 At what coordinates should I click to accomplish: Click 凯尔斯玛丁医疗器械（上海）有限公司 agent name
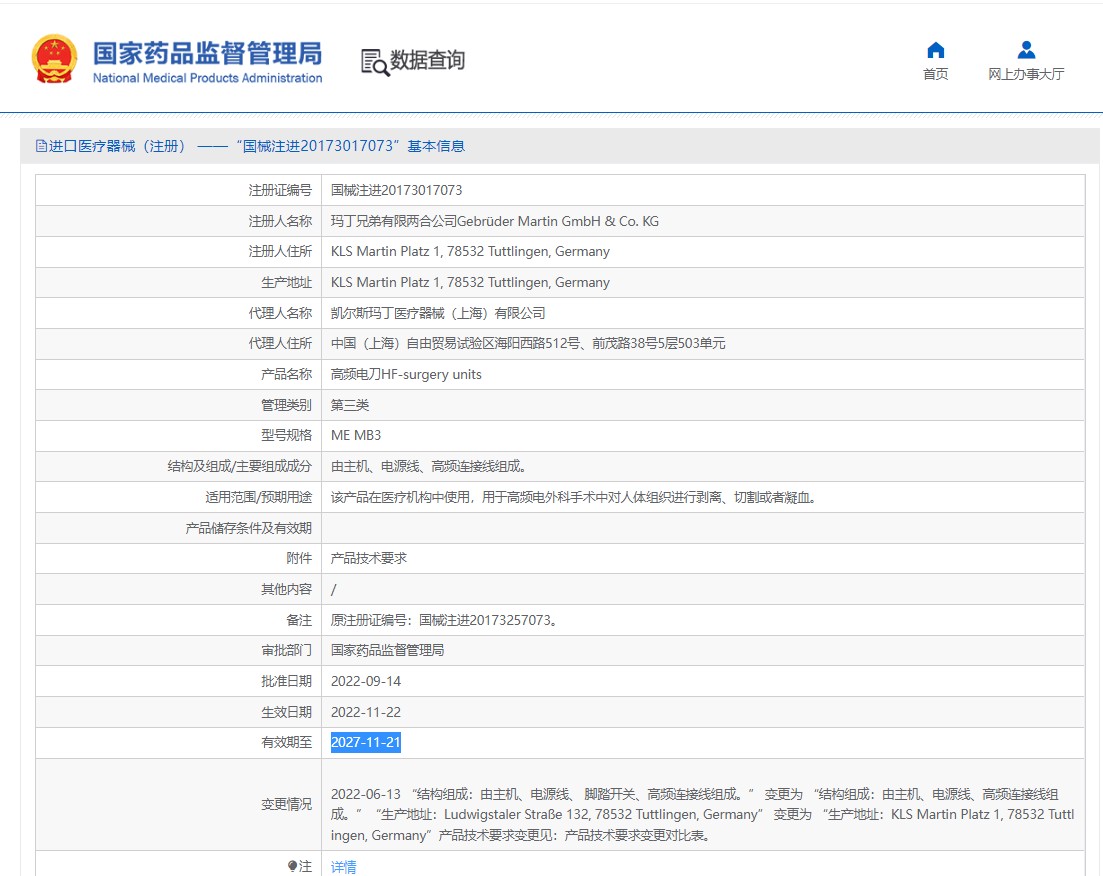point(438,313)
